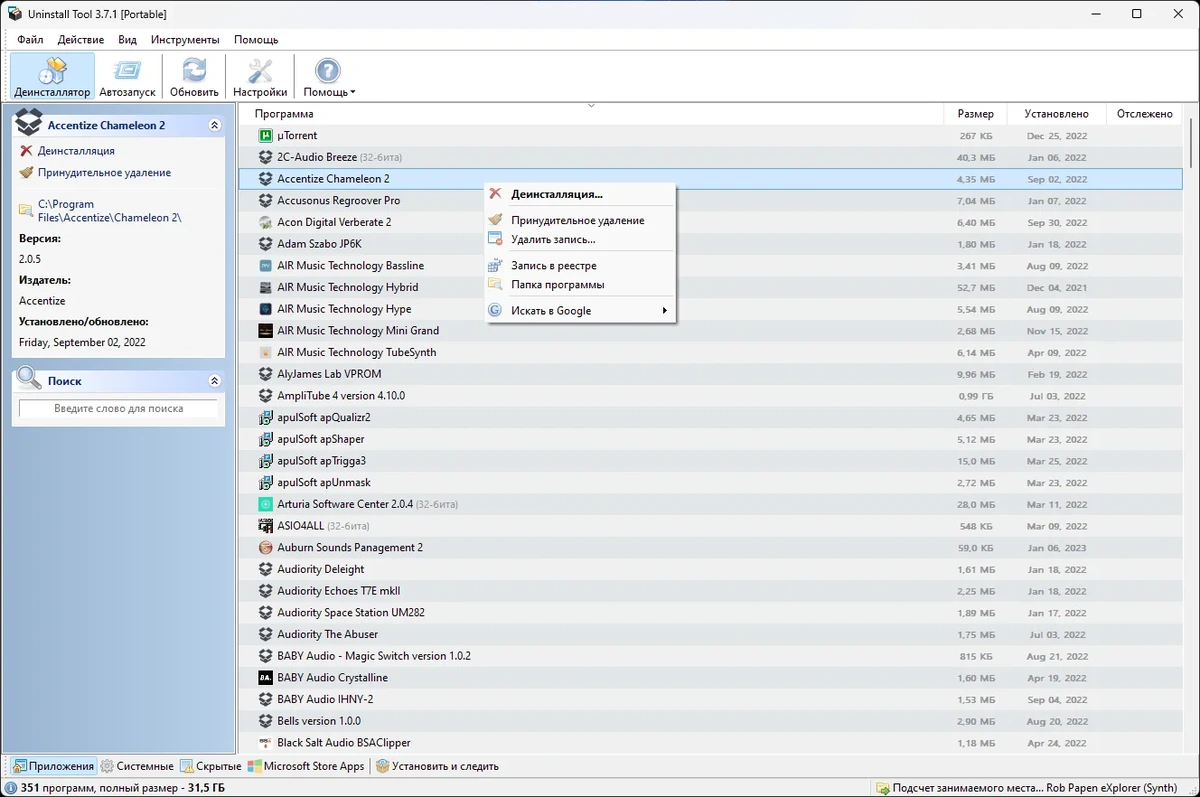Select the apulSoft apTrigga3 entry
This screenshot has width=1200, height=797.
pyautogui.click(x=710, y=461)
